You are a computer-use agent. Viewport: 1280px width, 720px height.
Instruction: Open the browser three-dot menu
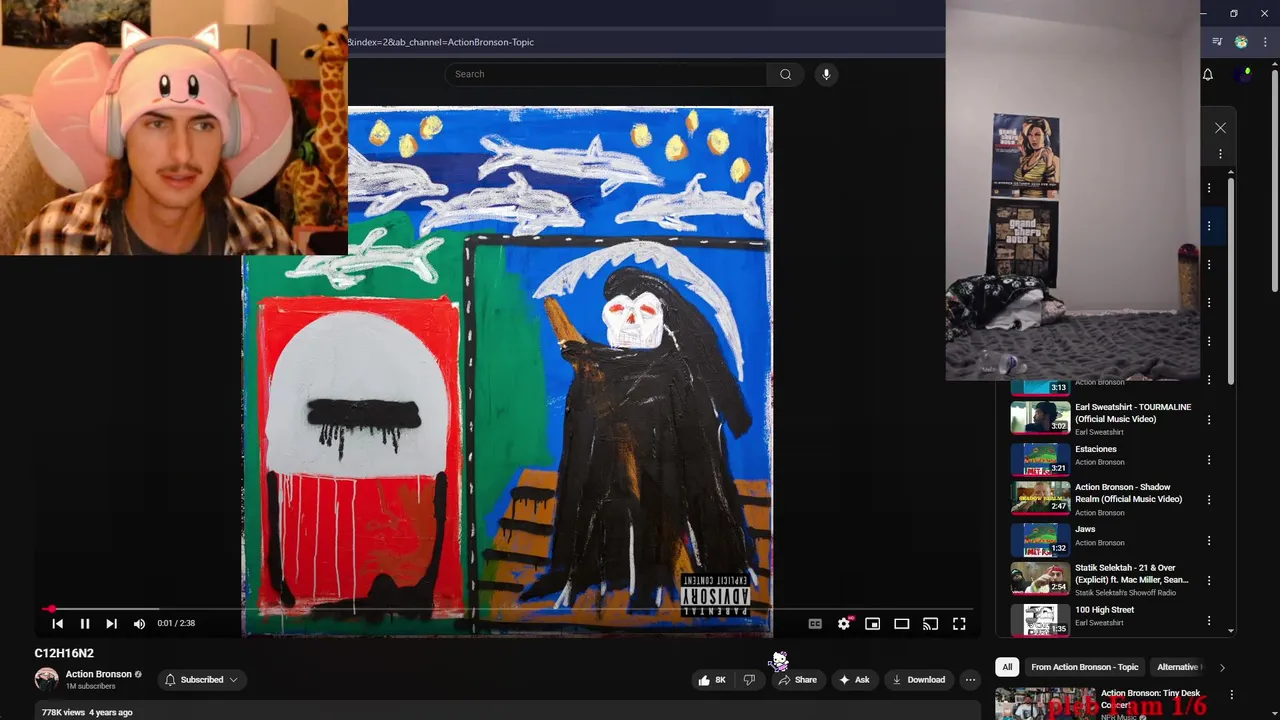[1265, 42]
